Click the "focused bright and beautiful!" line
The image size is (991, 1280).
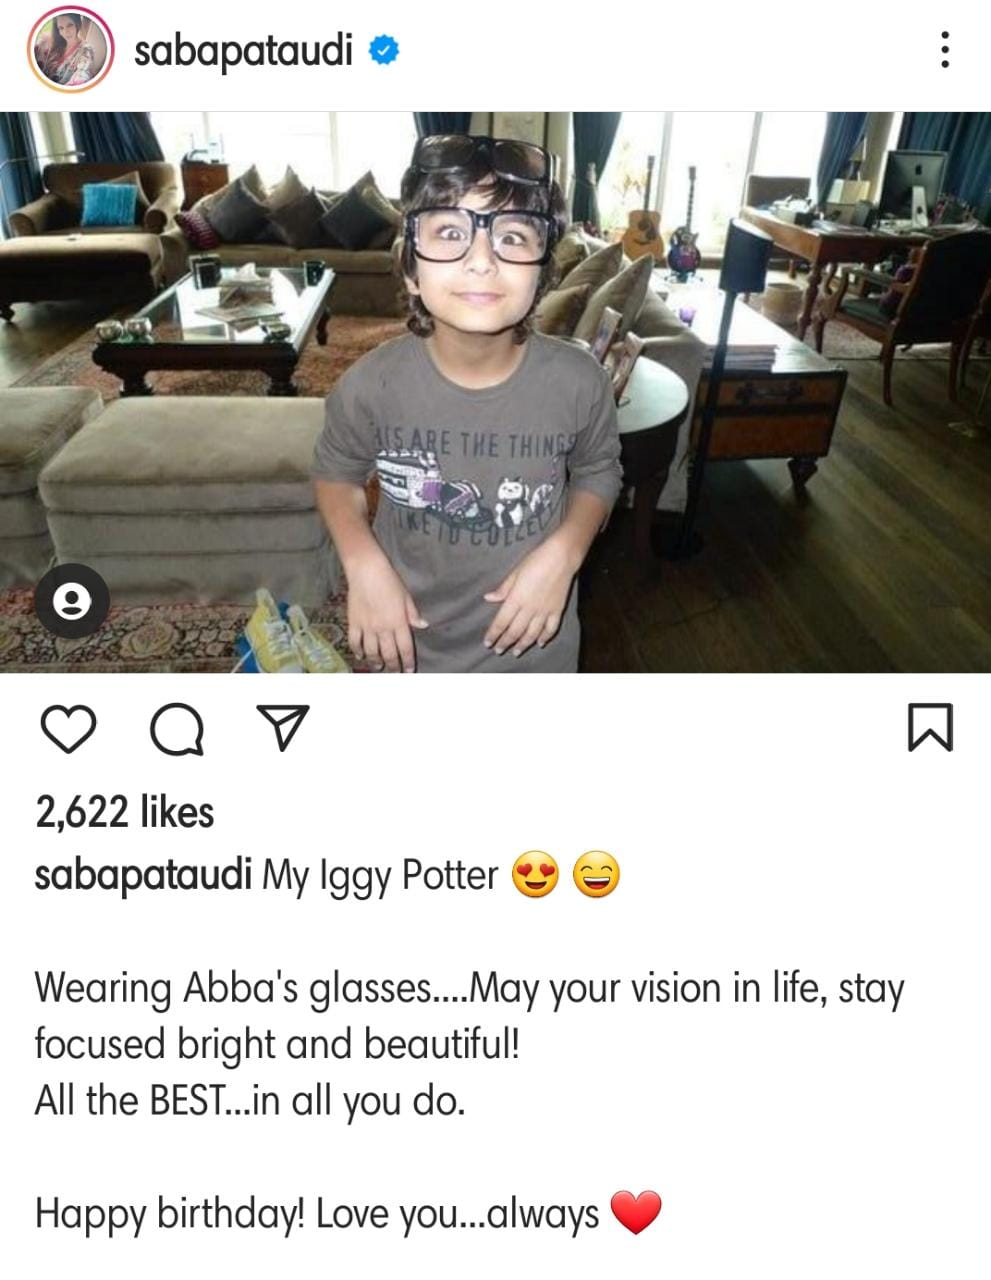[277, 1045]
